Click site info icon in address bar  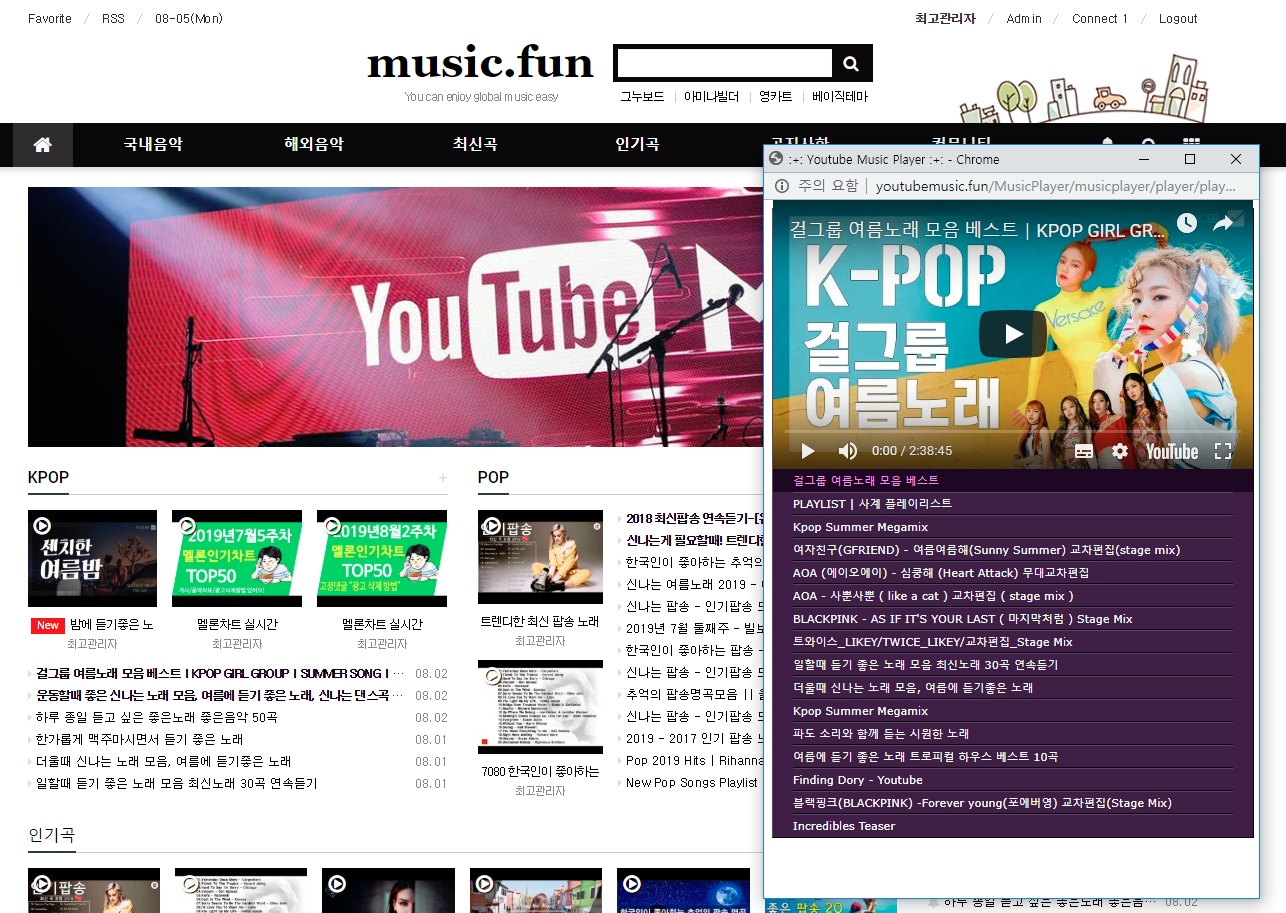(x=782, y=186)
